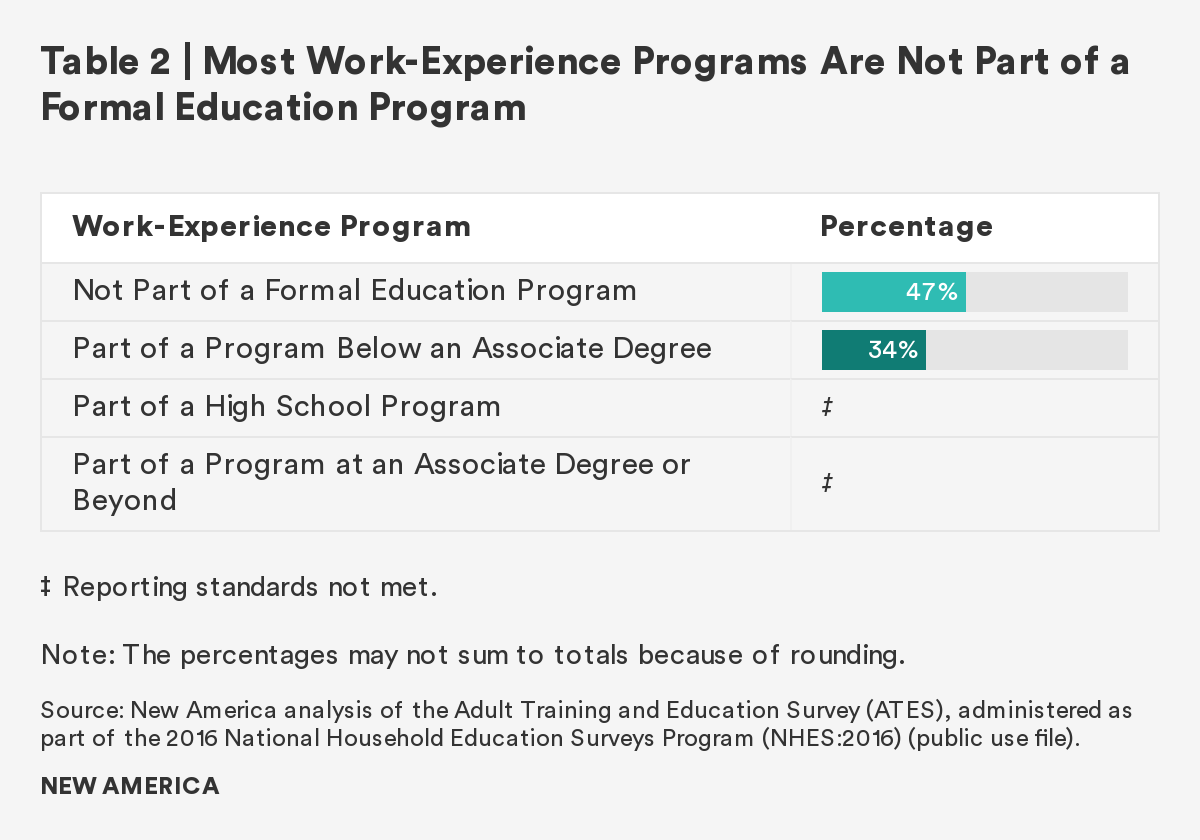
Task: Click the NEW AMERICA logo text
Action: coord(130,786)
